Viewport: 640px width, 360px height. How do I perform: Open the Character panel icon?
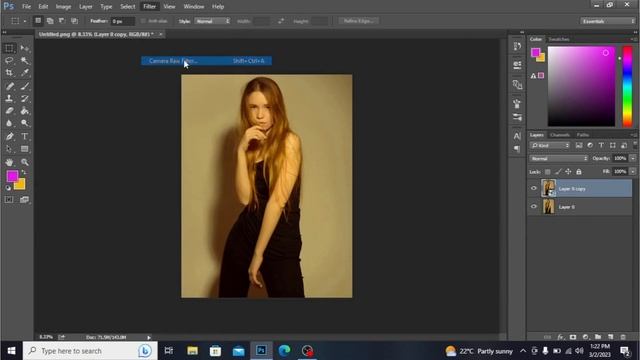coord(517,136)
